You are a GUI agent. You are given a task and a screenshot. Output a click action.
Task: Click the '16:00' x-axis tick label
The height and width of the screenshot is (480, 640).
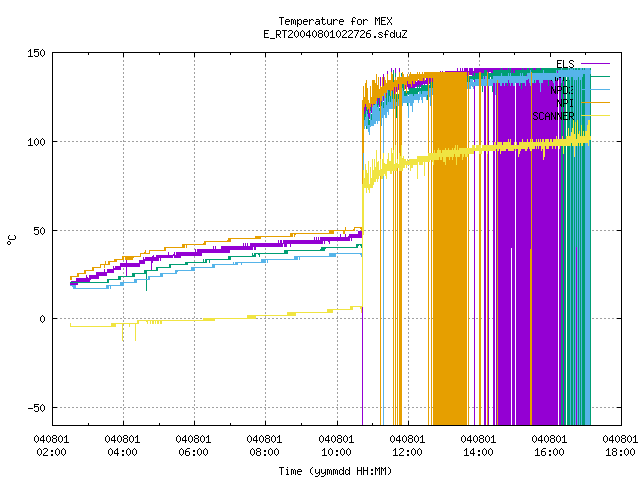pos(549,453)
